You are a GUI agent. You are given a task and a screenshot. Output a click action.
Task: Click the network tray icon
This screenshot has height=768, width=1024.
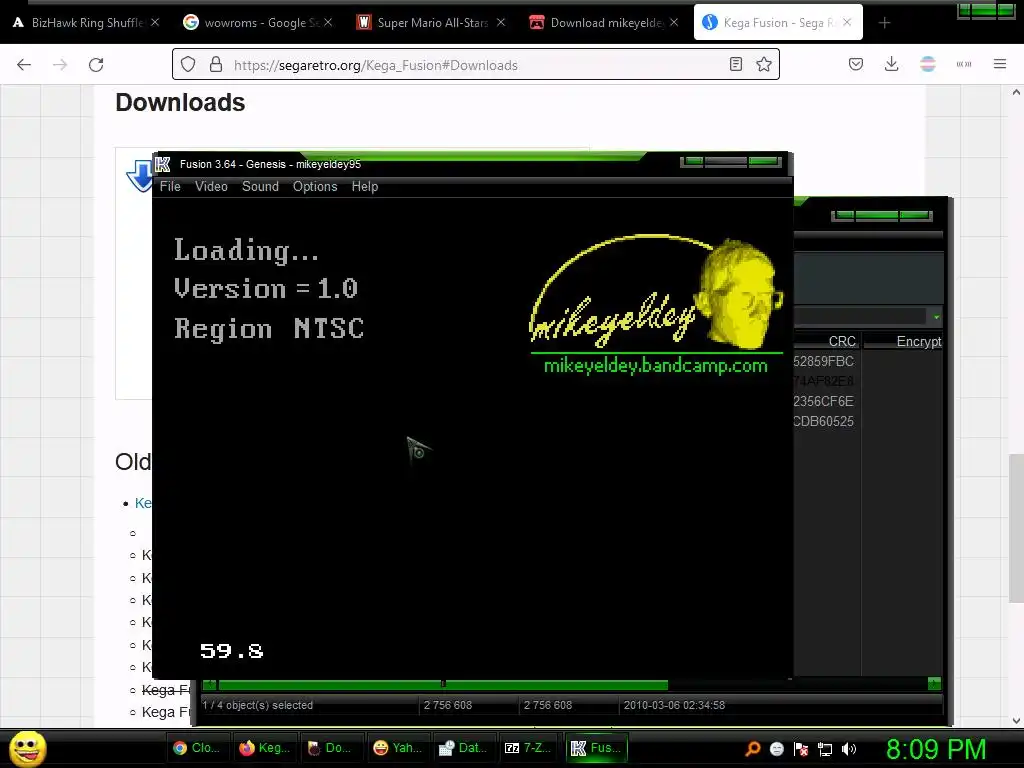point(825,749)
